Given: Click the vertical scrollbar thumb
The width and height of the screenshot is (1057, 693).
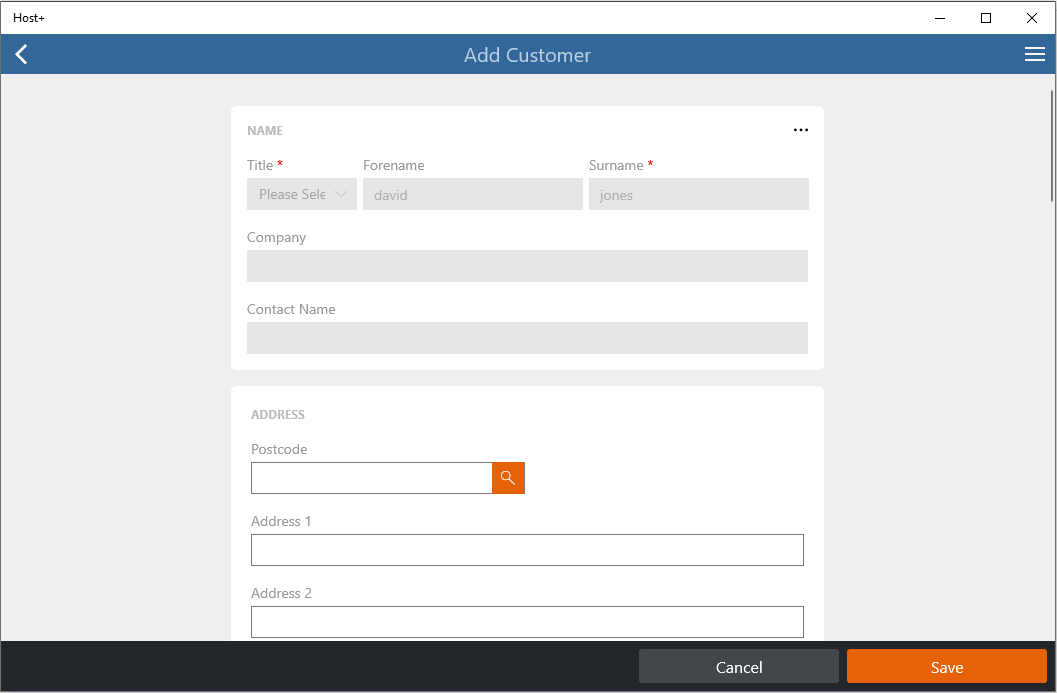Looking at the screenshot, I should point(1052,146).
